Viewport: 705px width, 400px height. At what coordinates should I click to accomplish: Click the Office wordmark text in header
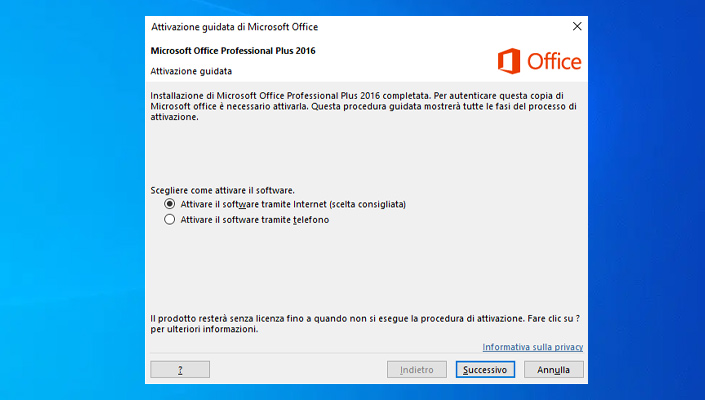554,62
